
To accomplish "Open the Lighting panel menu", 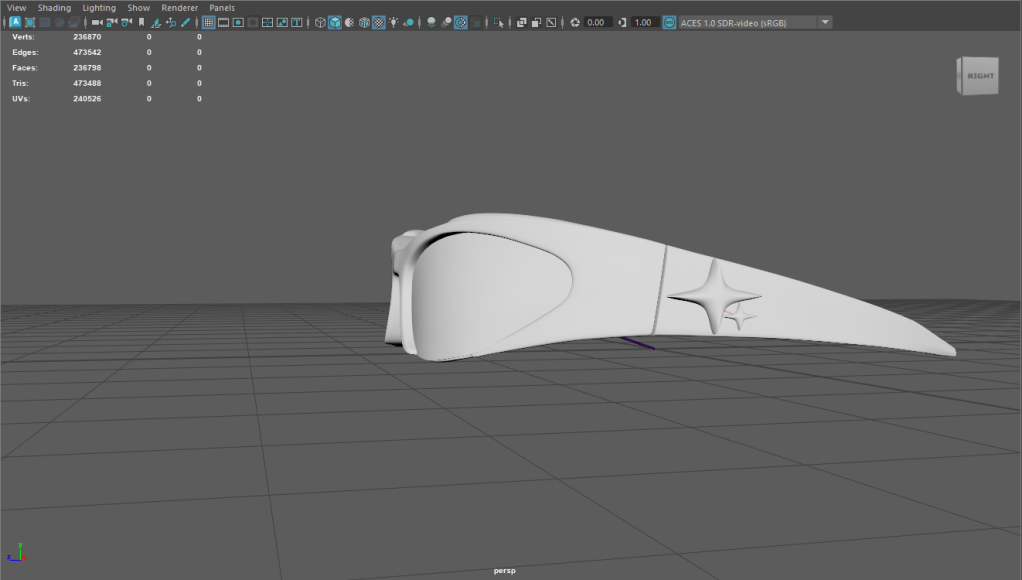I will pos(99,7).
